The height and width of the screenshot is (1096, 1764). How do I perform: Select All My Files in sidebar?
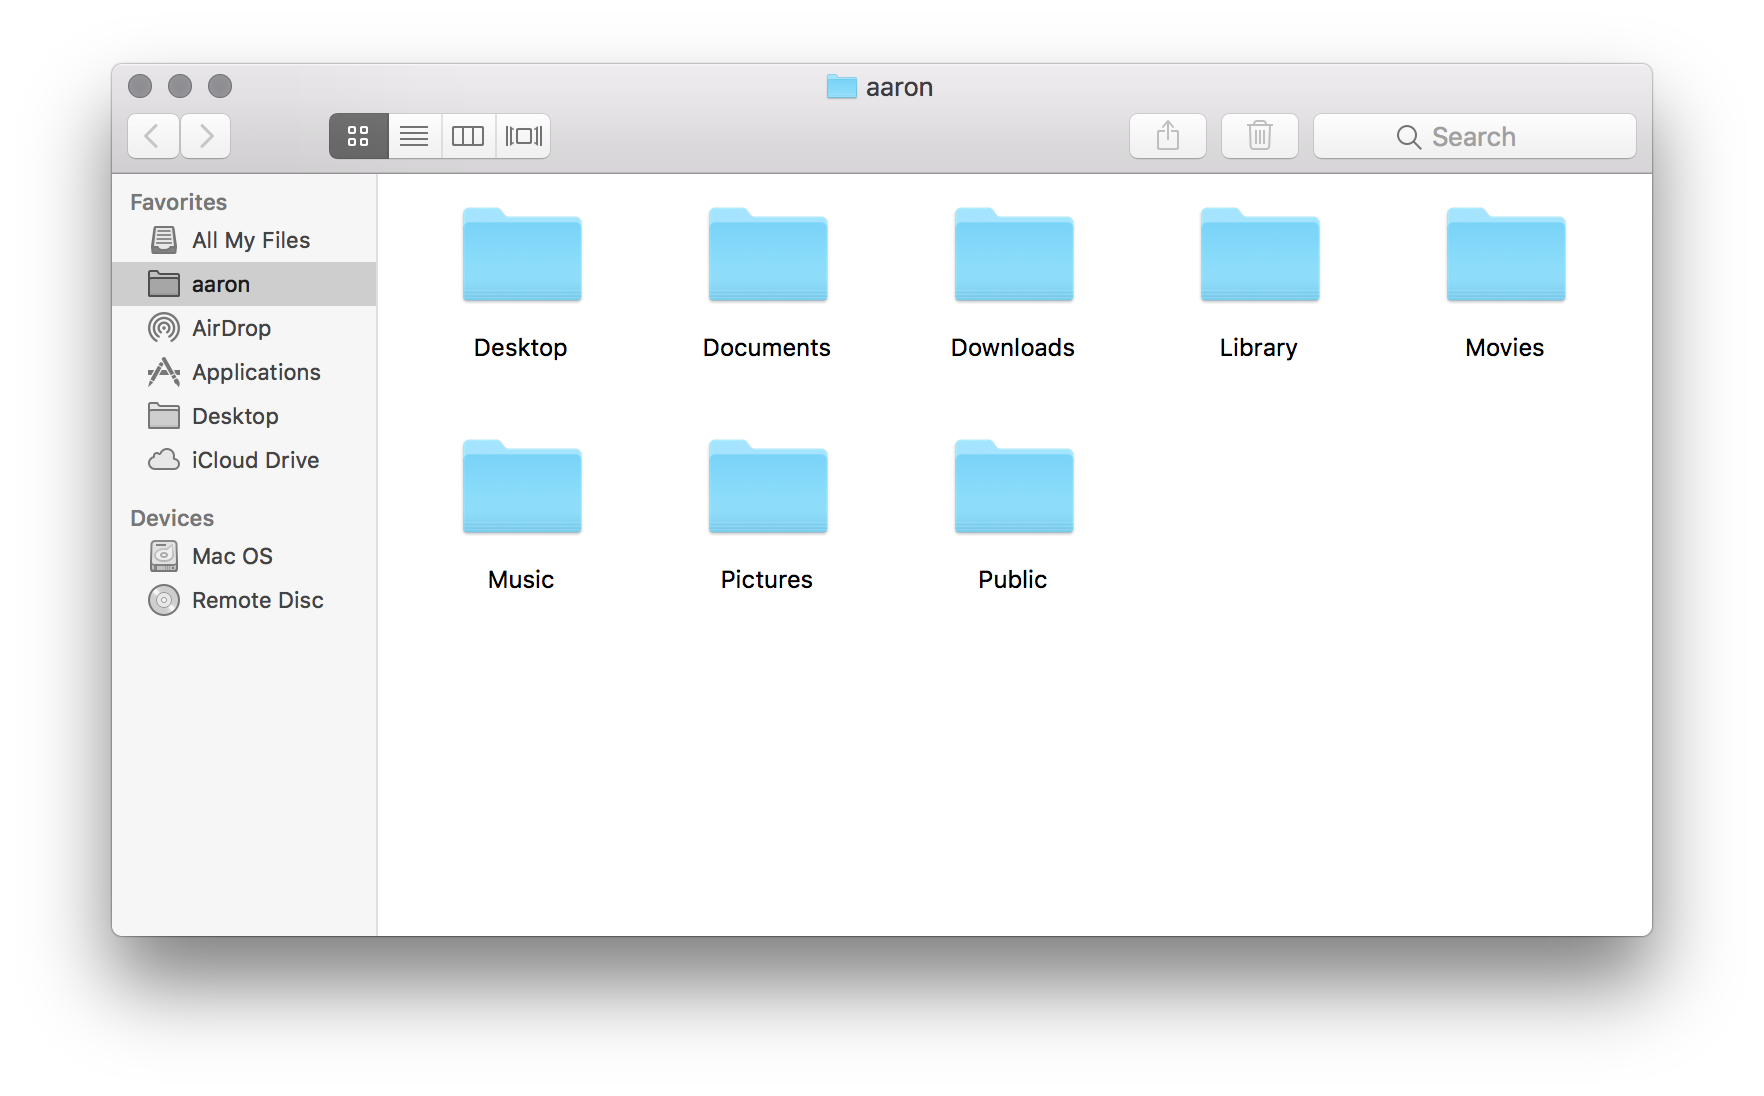pyautogui.click(x=244, y=240)
